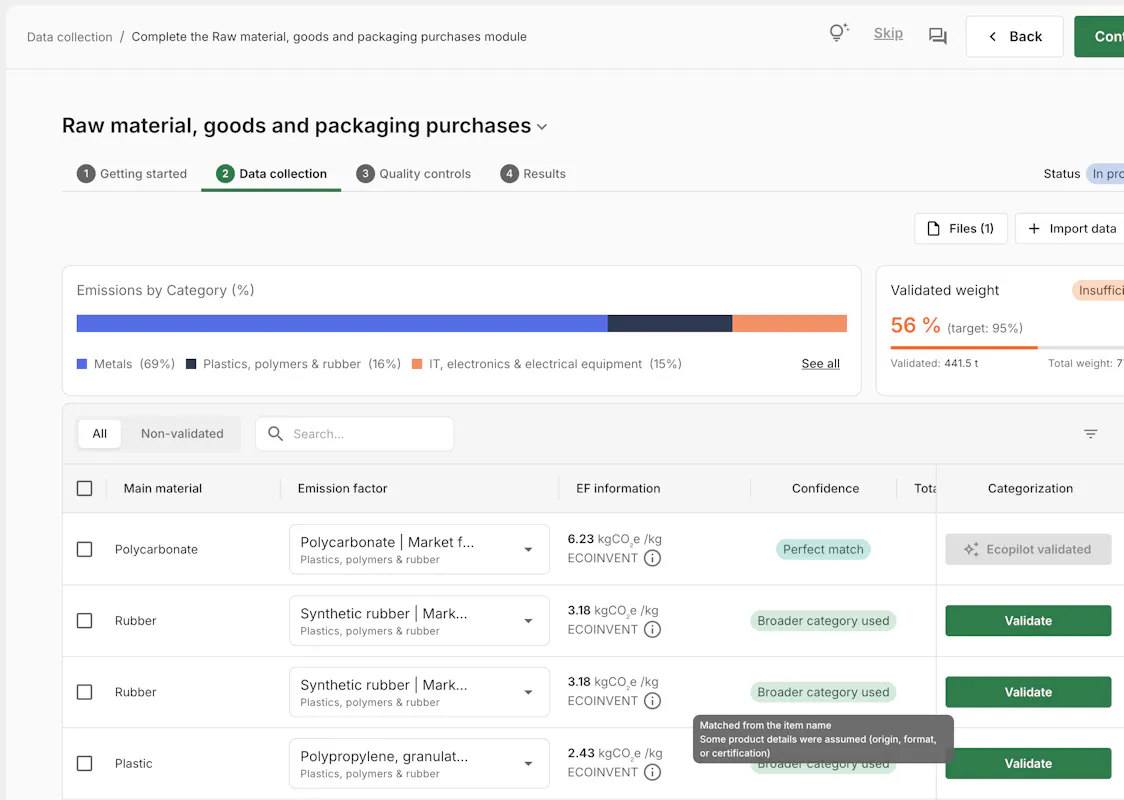Switch filter to Non-validated

tap(182, 434)
